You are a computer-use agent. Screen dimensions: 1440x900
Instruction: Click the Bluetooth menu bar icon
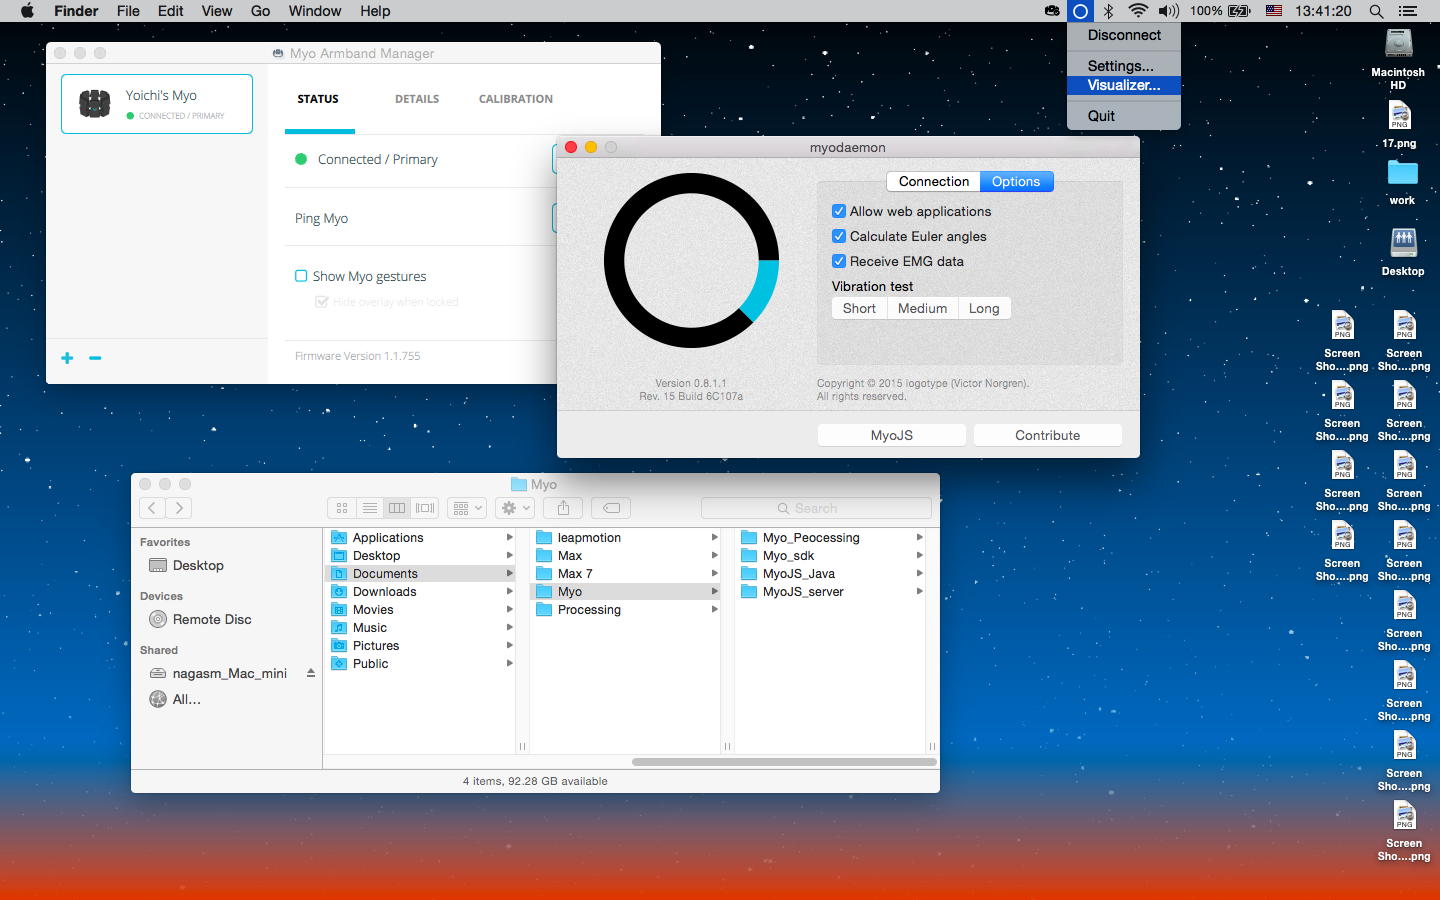1108,11
